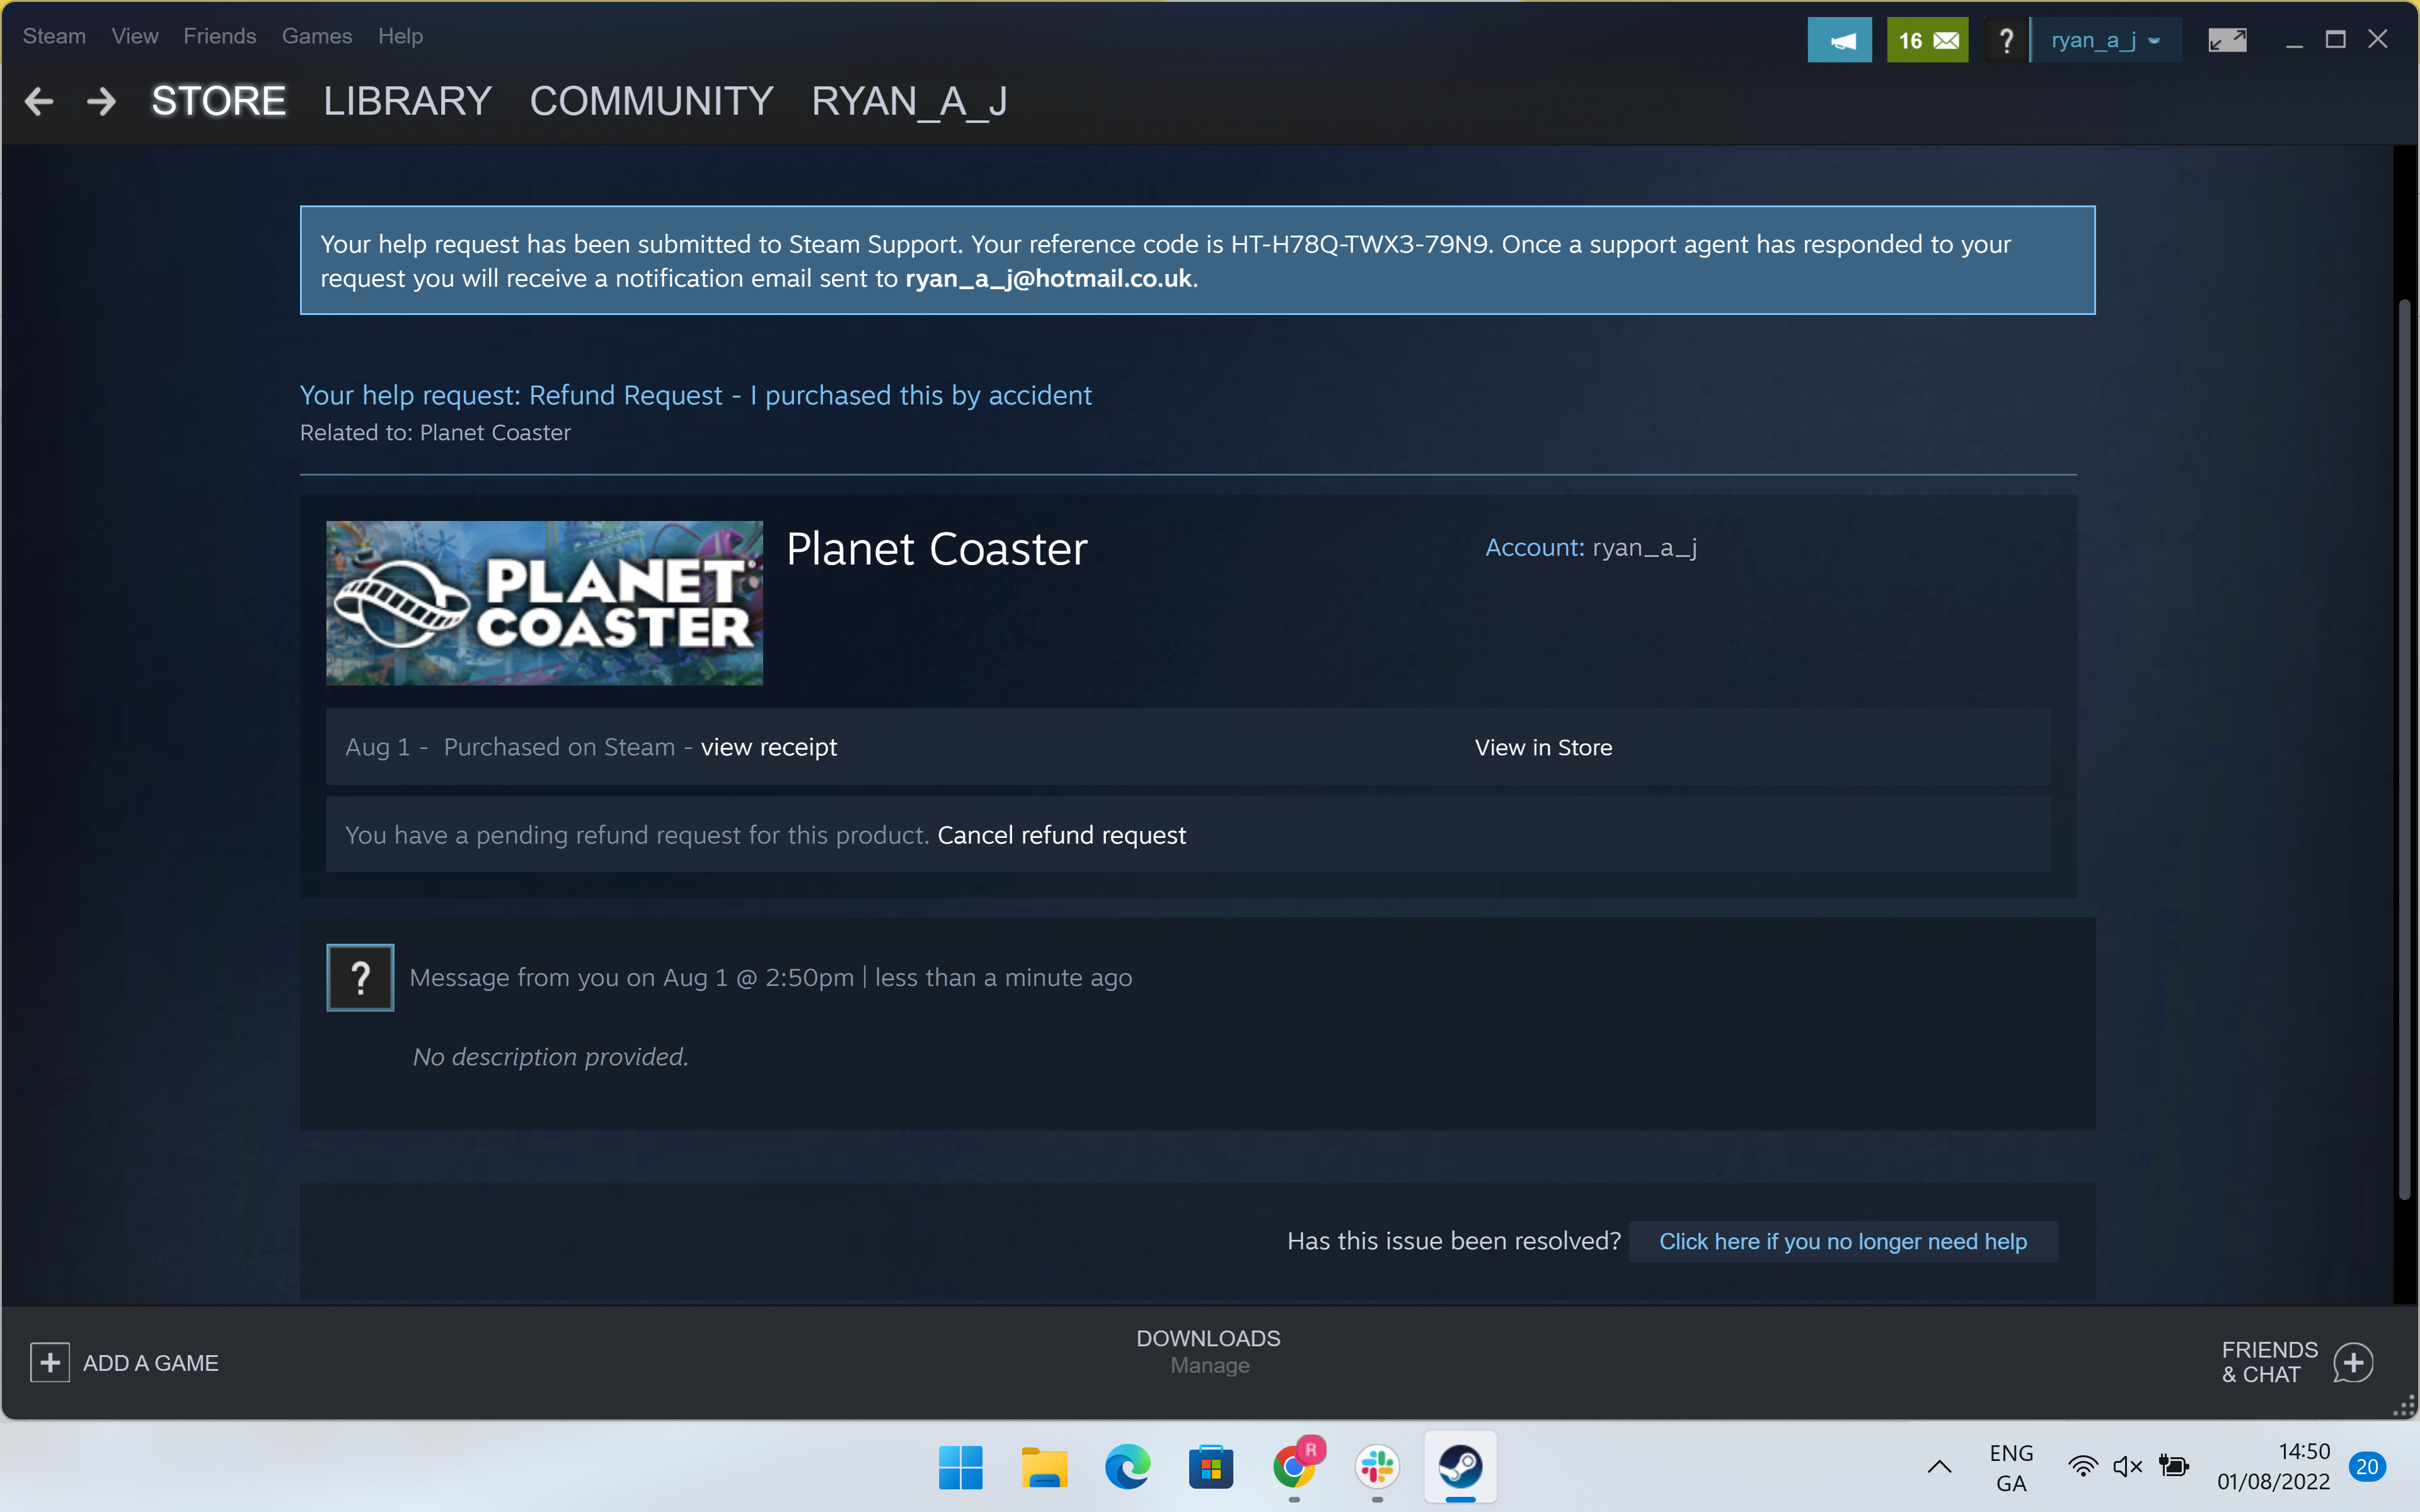This screenshot has width=2420, height=1512.
Task: Open Slack from taskbar
Action: click(x=1377, y=1467)
